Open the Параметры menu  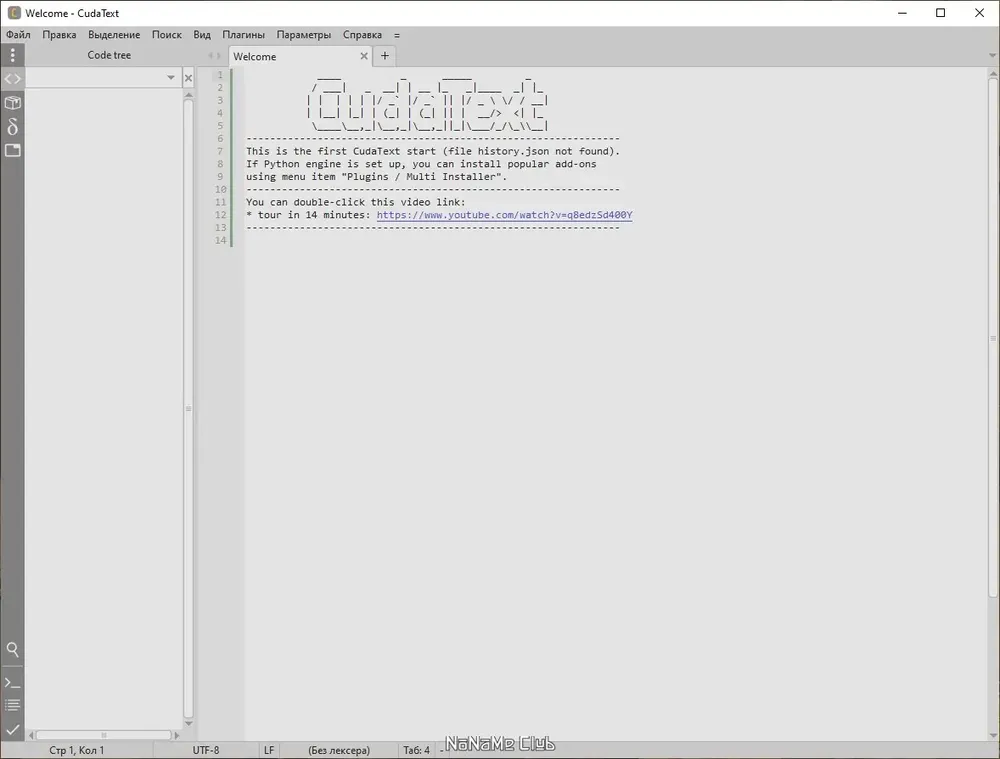[x=304, y=34]
